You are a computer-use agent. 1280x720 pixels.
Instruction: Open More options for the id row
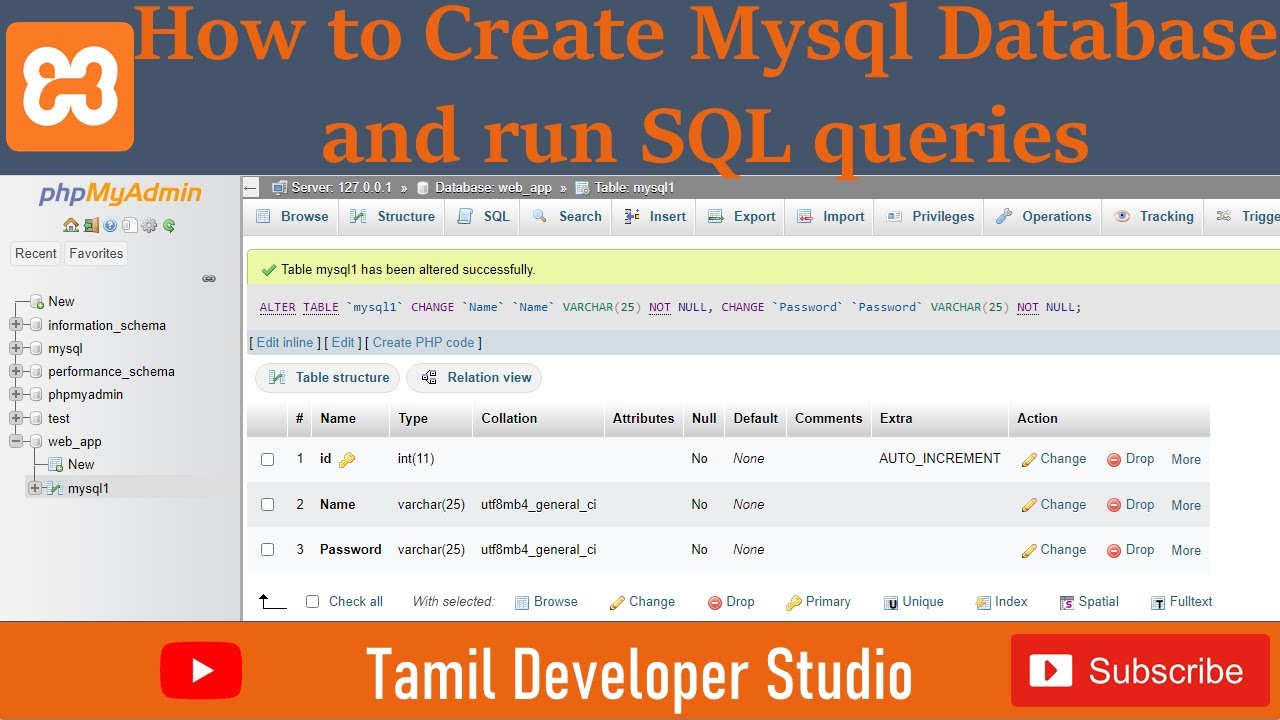click(1186, 460)
